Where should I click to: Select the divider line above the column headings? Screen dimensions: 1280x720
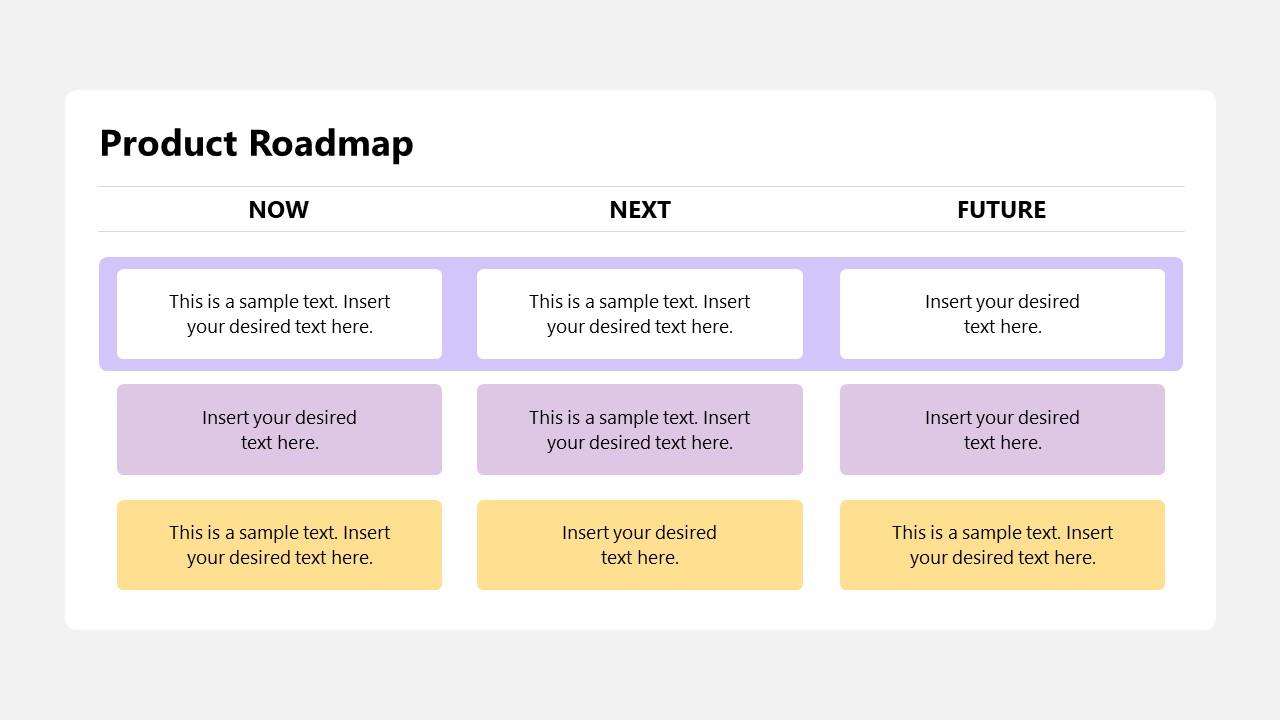point(640,186)
